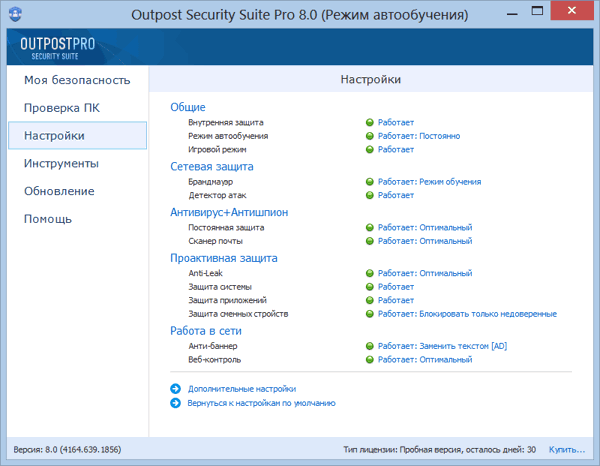Click green status icon for Сканер почты
Image resolution: width=600 pixels, height=466 pixels.
pyautogui.click(x=369, y=241)
